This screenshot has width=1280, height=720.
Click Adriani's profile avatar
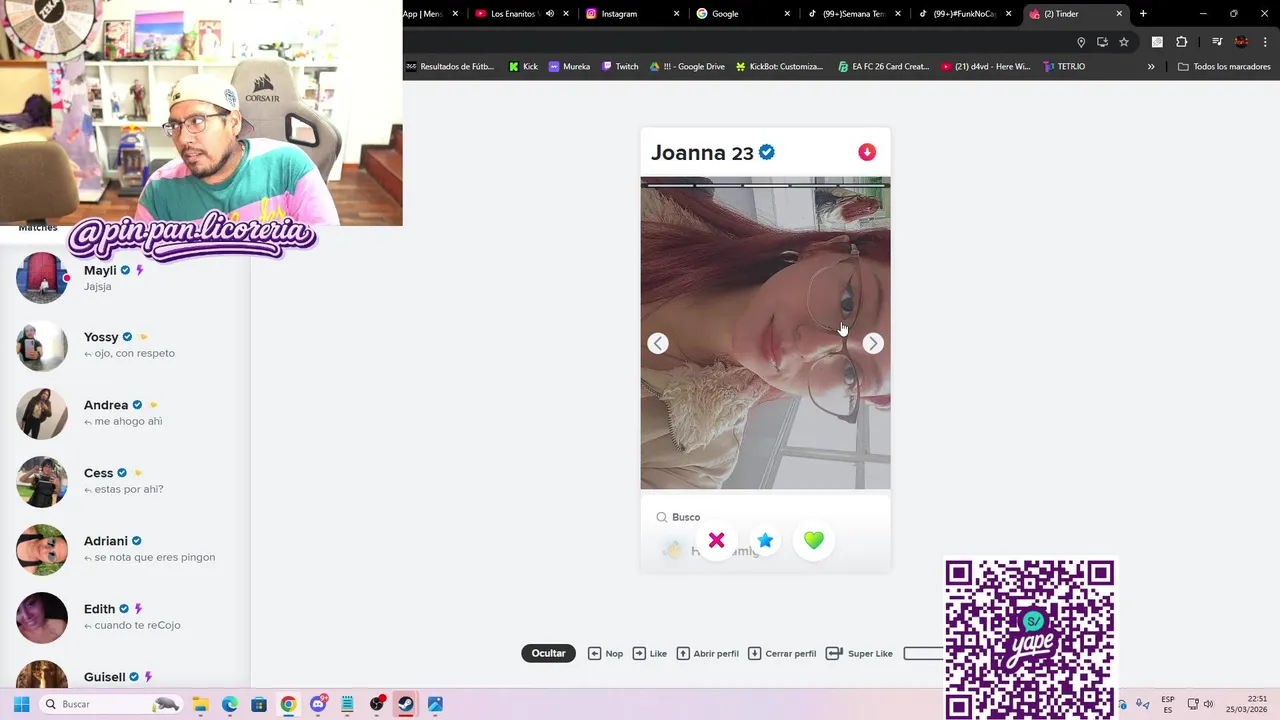tap(42, 550)
